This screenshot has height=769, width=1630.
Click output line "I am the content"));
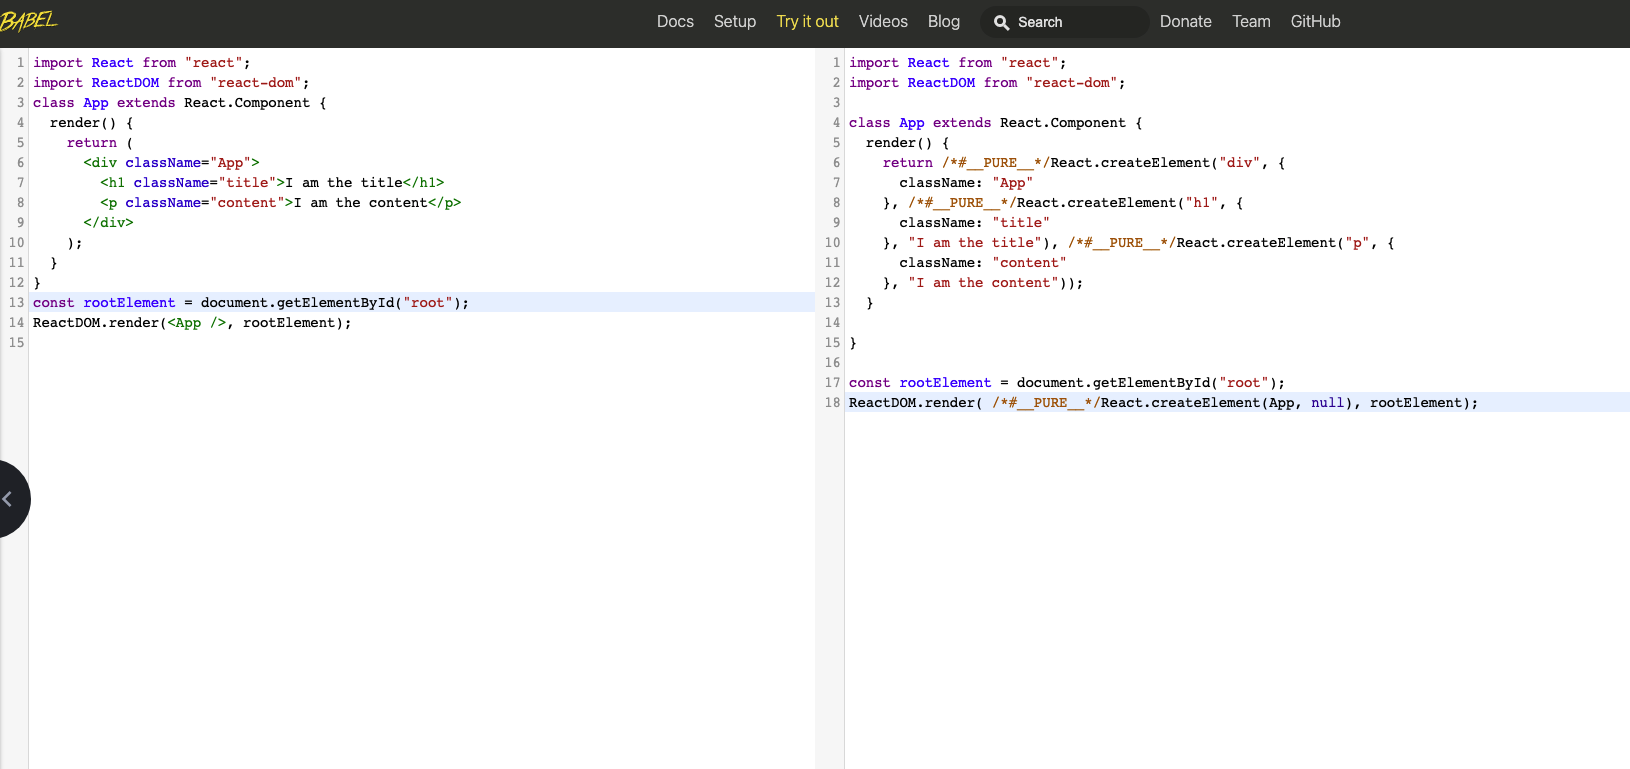(x=983, y=282)
